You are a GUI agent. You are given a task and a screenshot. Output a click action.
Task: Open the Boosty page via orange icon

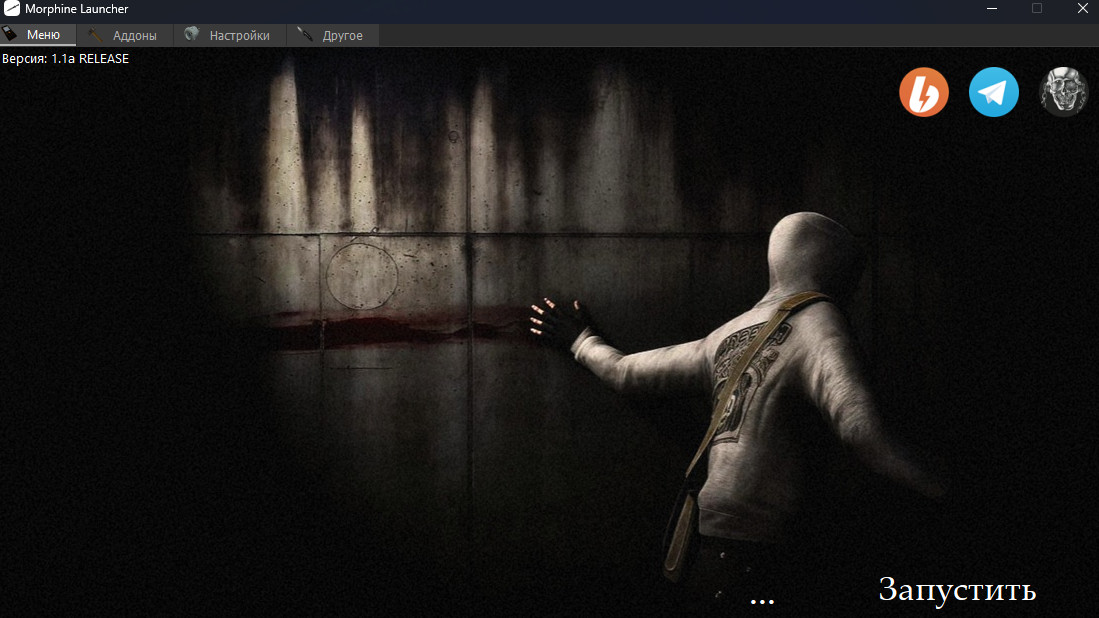pyautogui.click(x=923, y=93)
